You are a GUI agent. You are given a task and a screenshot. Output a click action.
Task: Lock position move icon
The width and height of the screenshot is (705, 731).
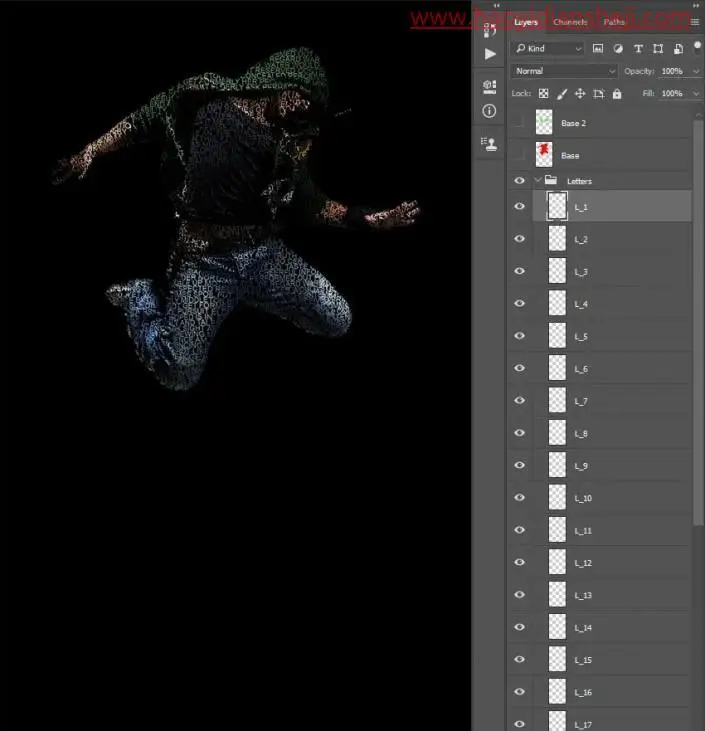click(580, 94)
